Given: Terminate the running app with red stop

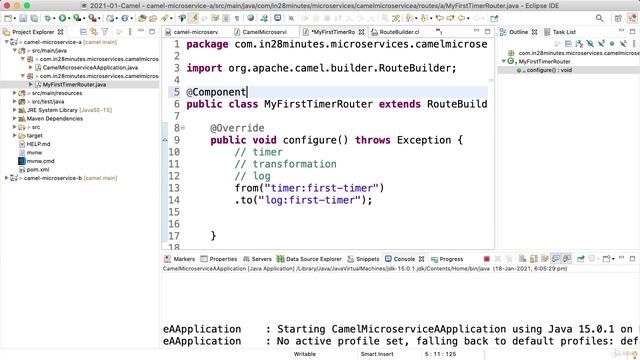Looking at the screenshot, I should (487, 259).
